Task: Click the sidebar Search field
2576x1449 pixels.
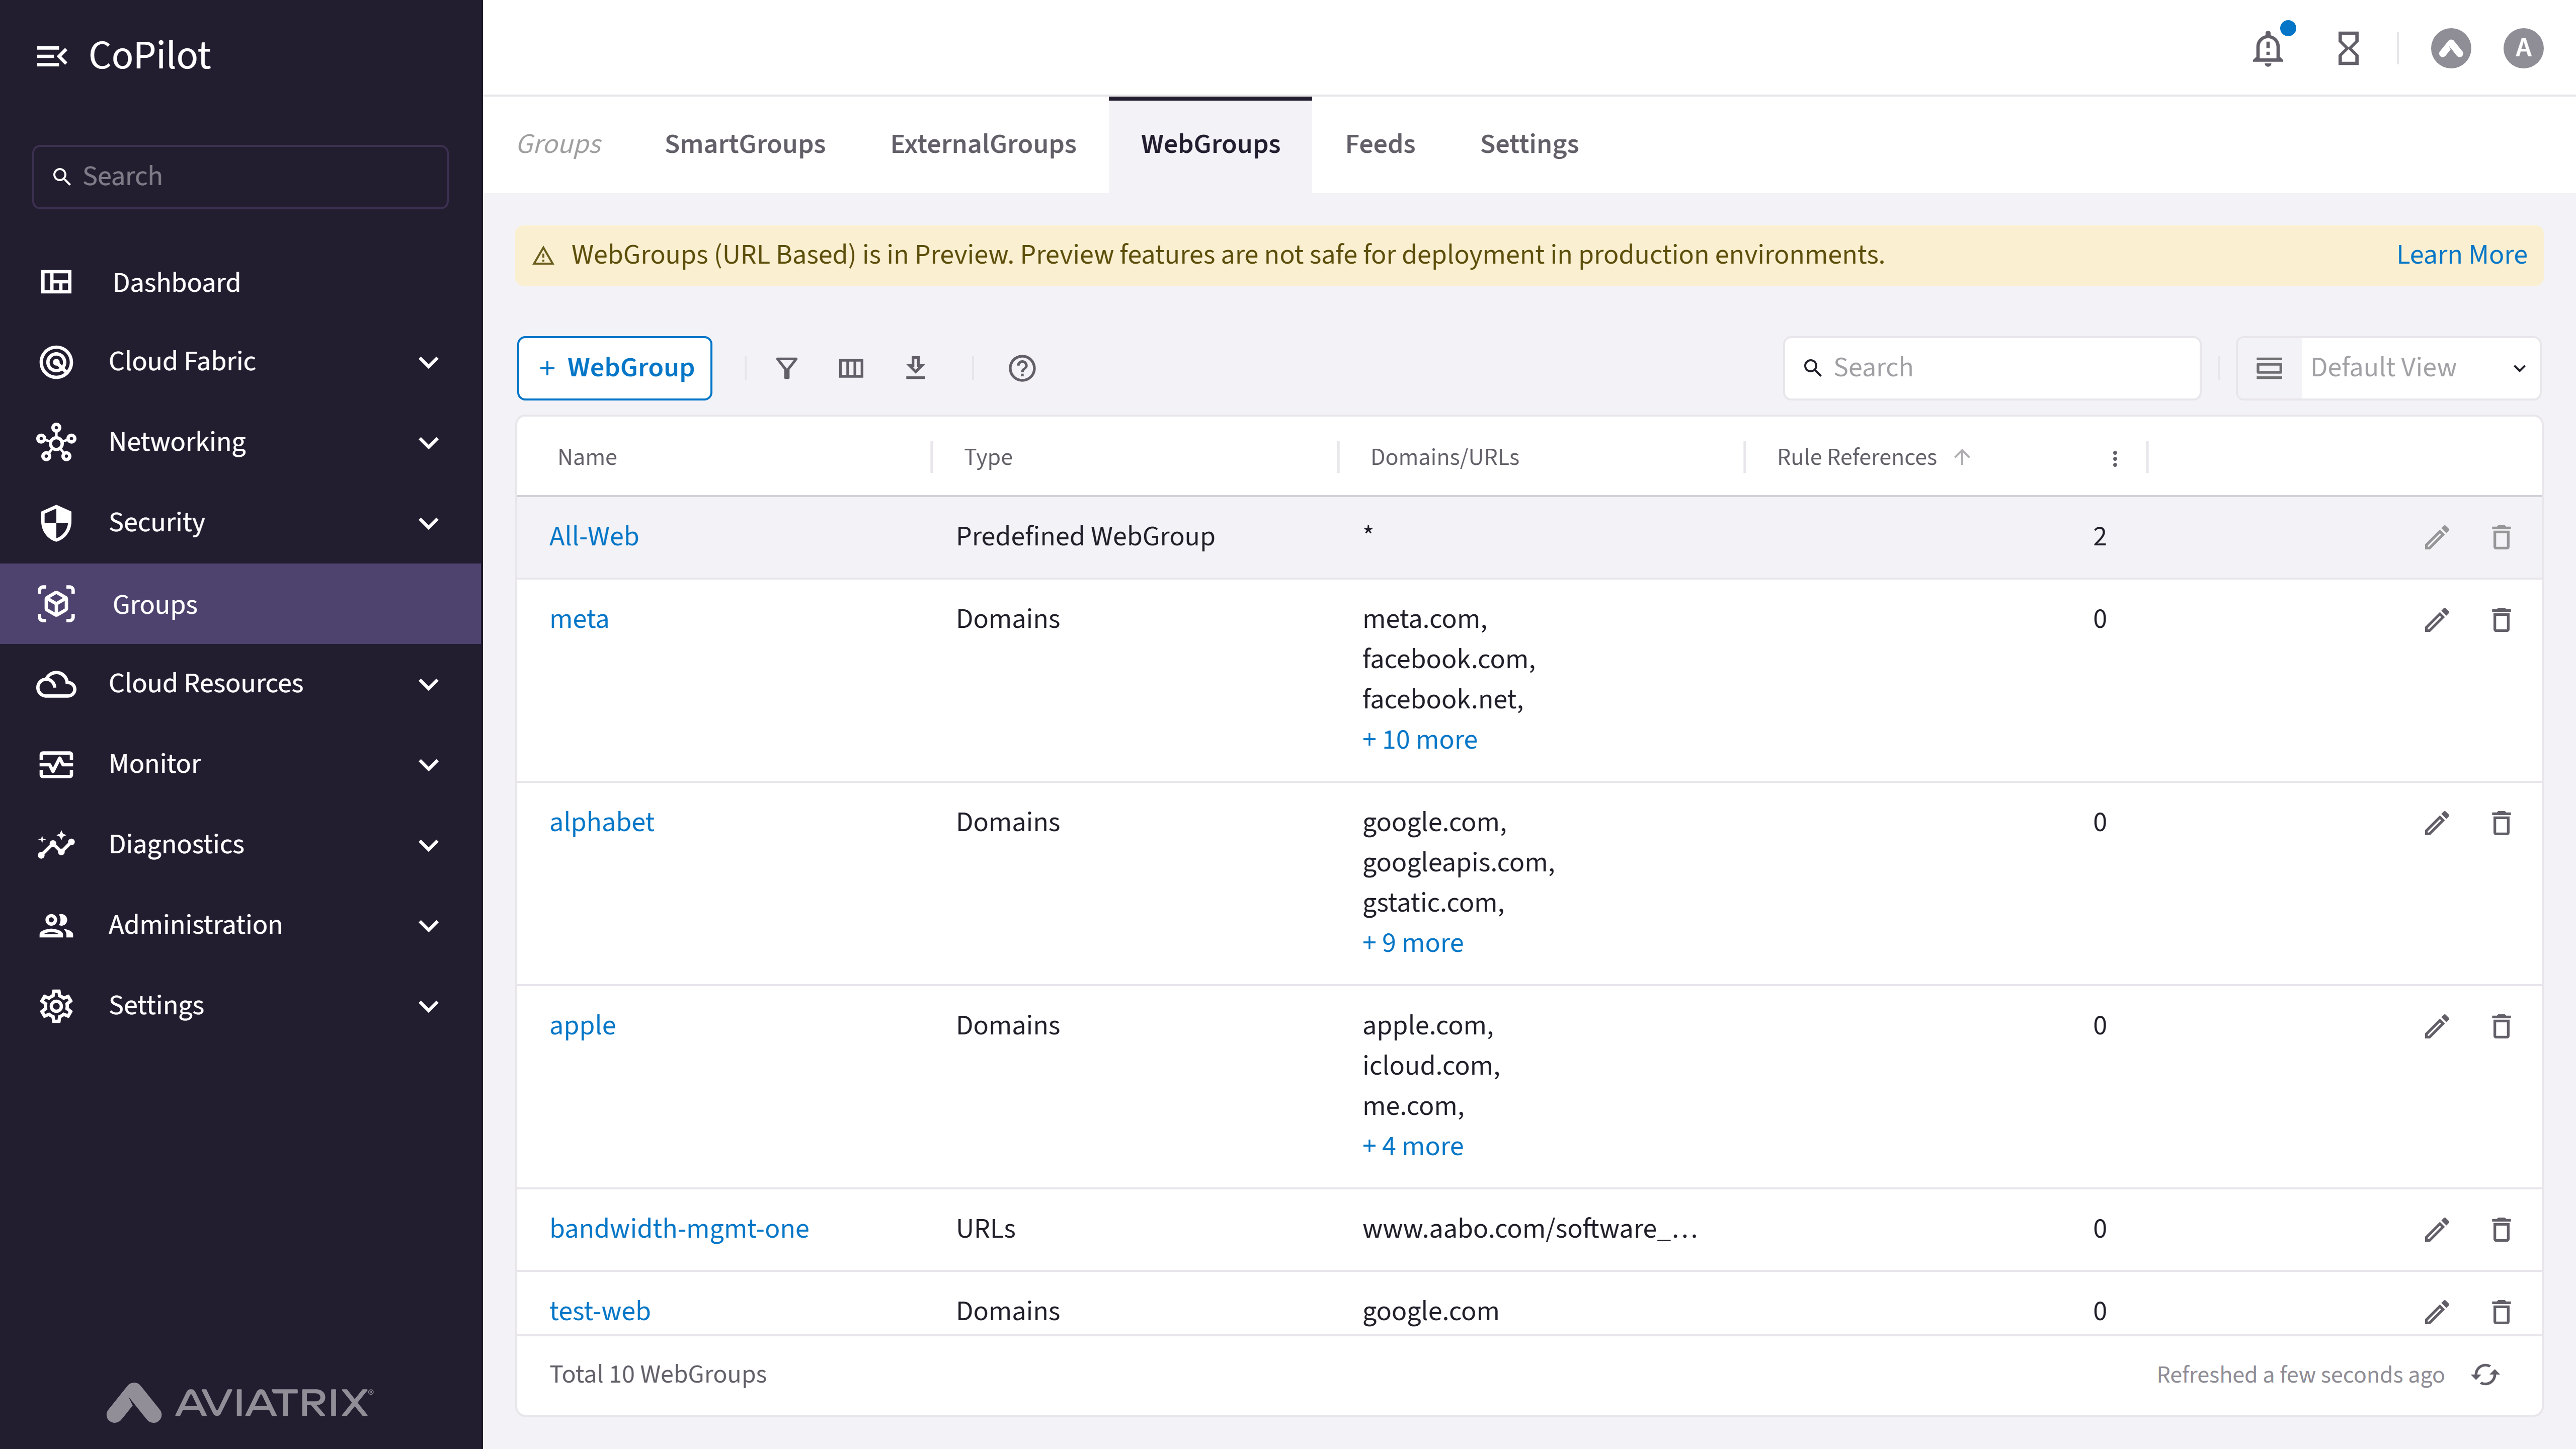Action: 240,177
